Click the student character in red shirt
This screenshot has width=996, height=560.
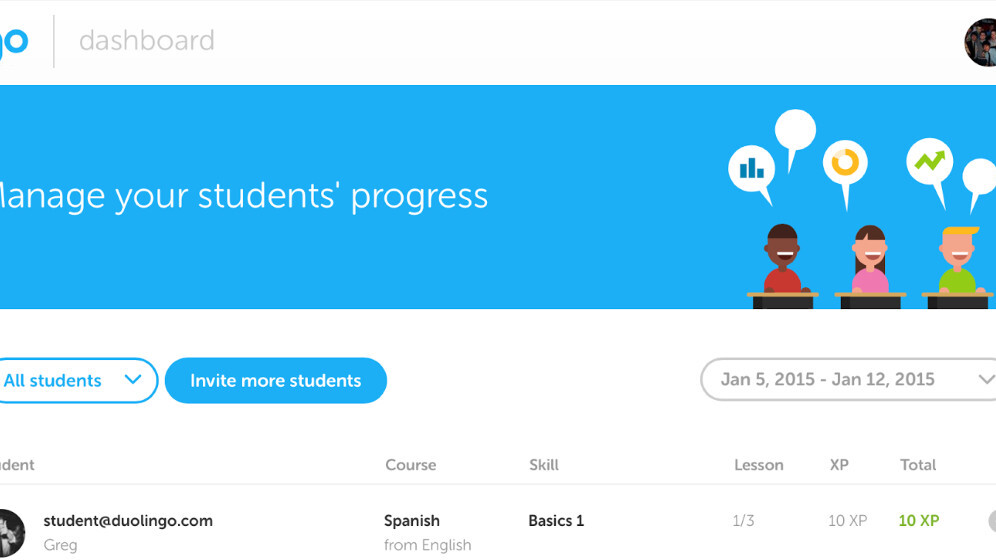(x=783, y=264)
